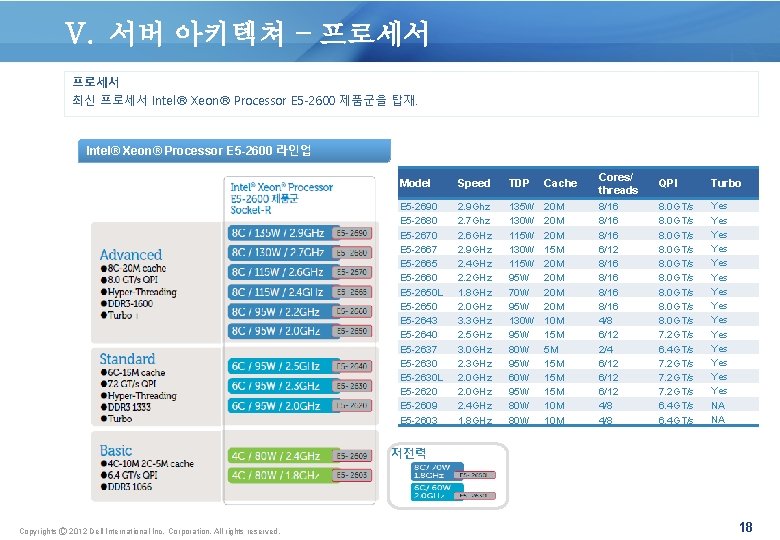Click the "TDP" column header
Screen dimensions: 780x540
[x=519, y=183]
